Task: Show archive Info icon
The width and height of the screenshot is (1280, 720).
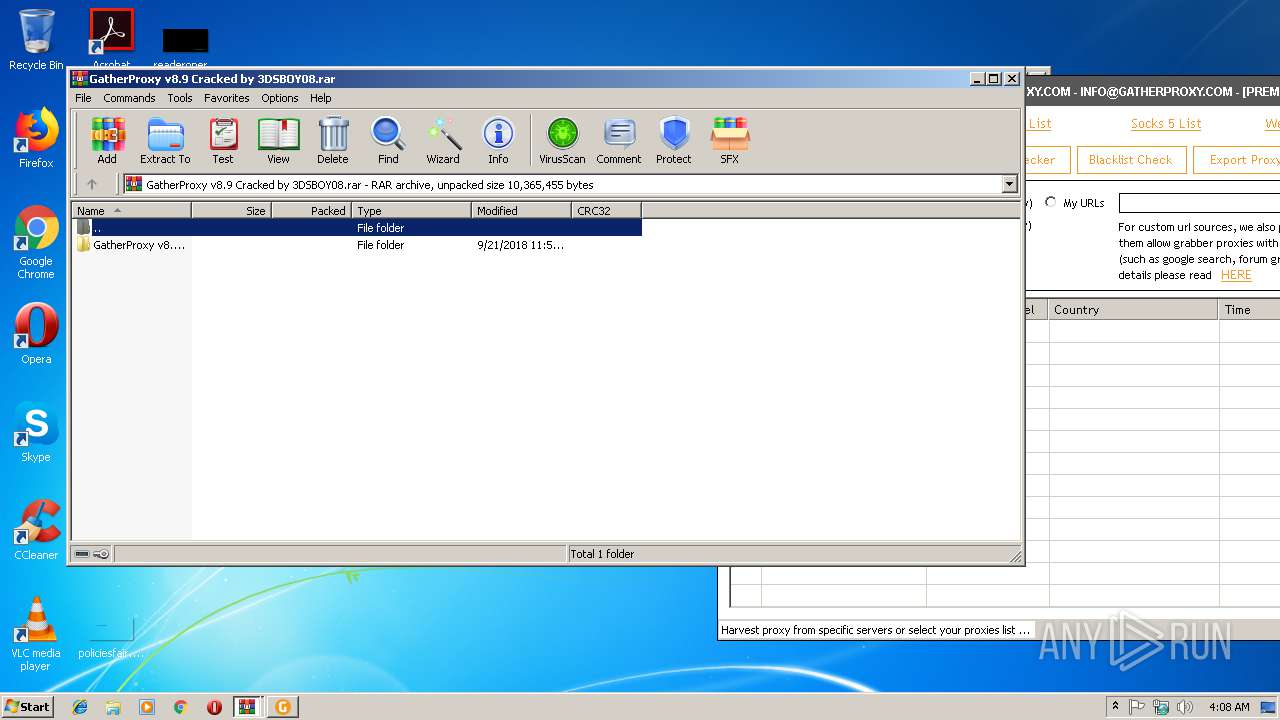Action: [498, 140]
